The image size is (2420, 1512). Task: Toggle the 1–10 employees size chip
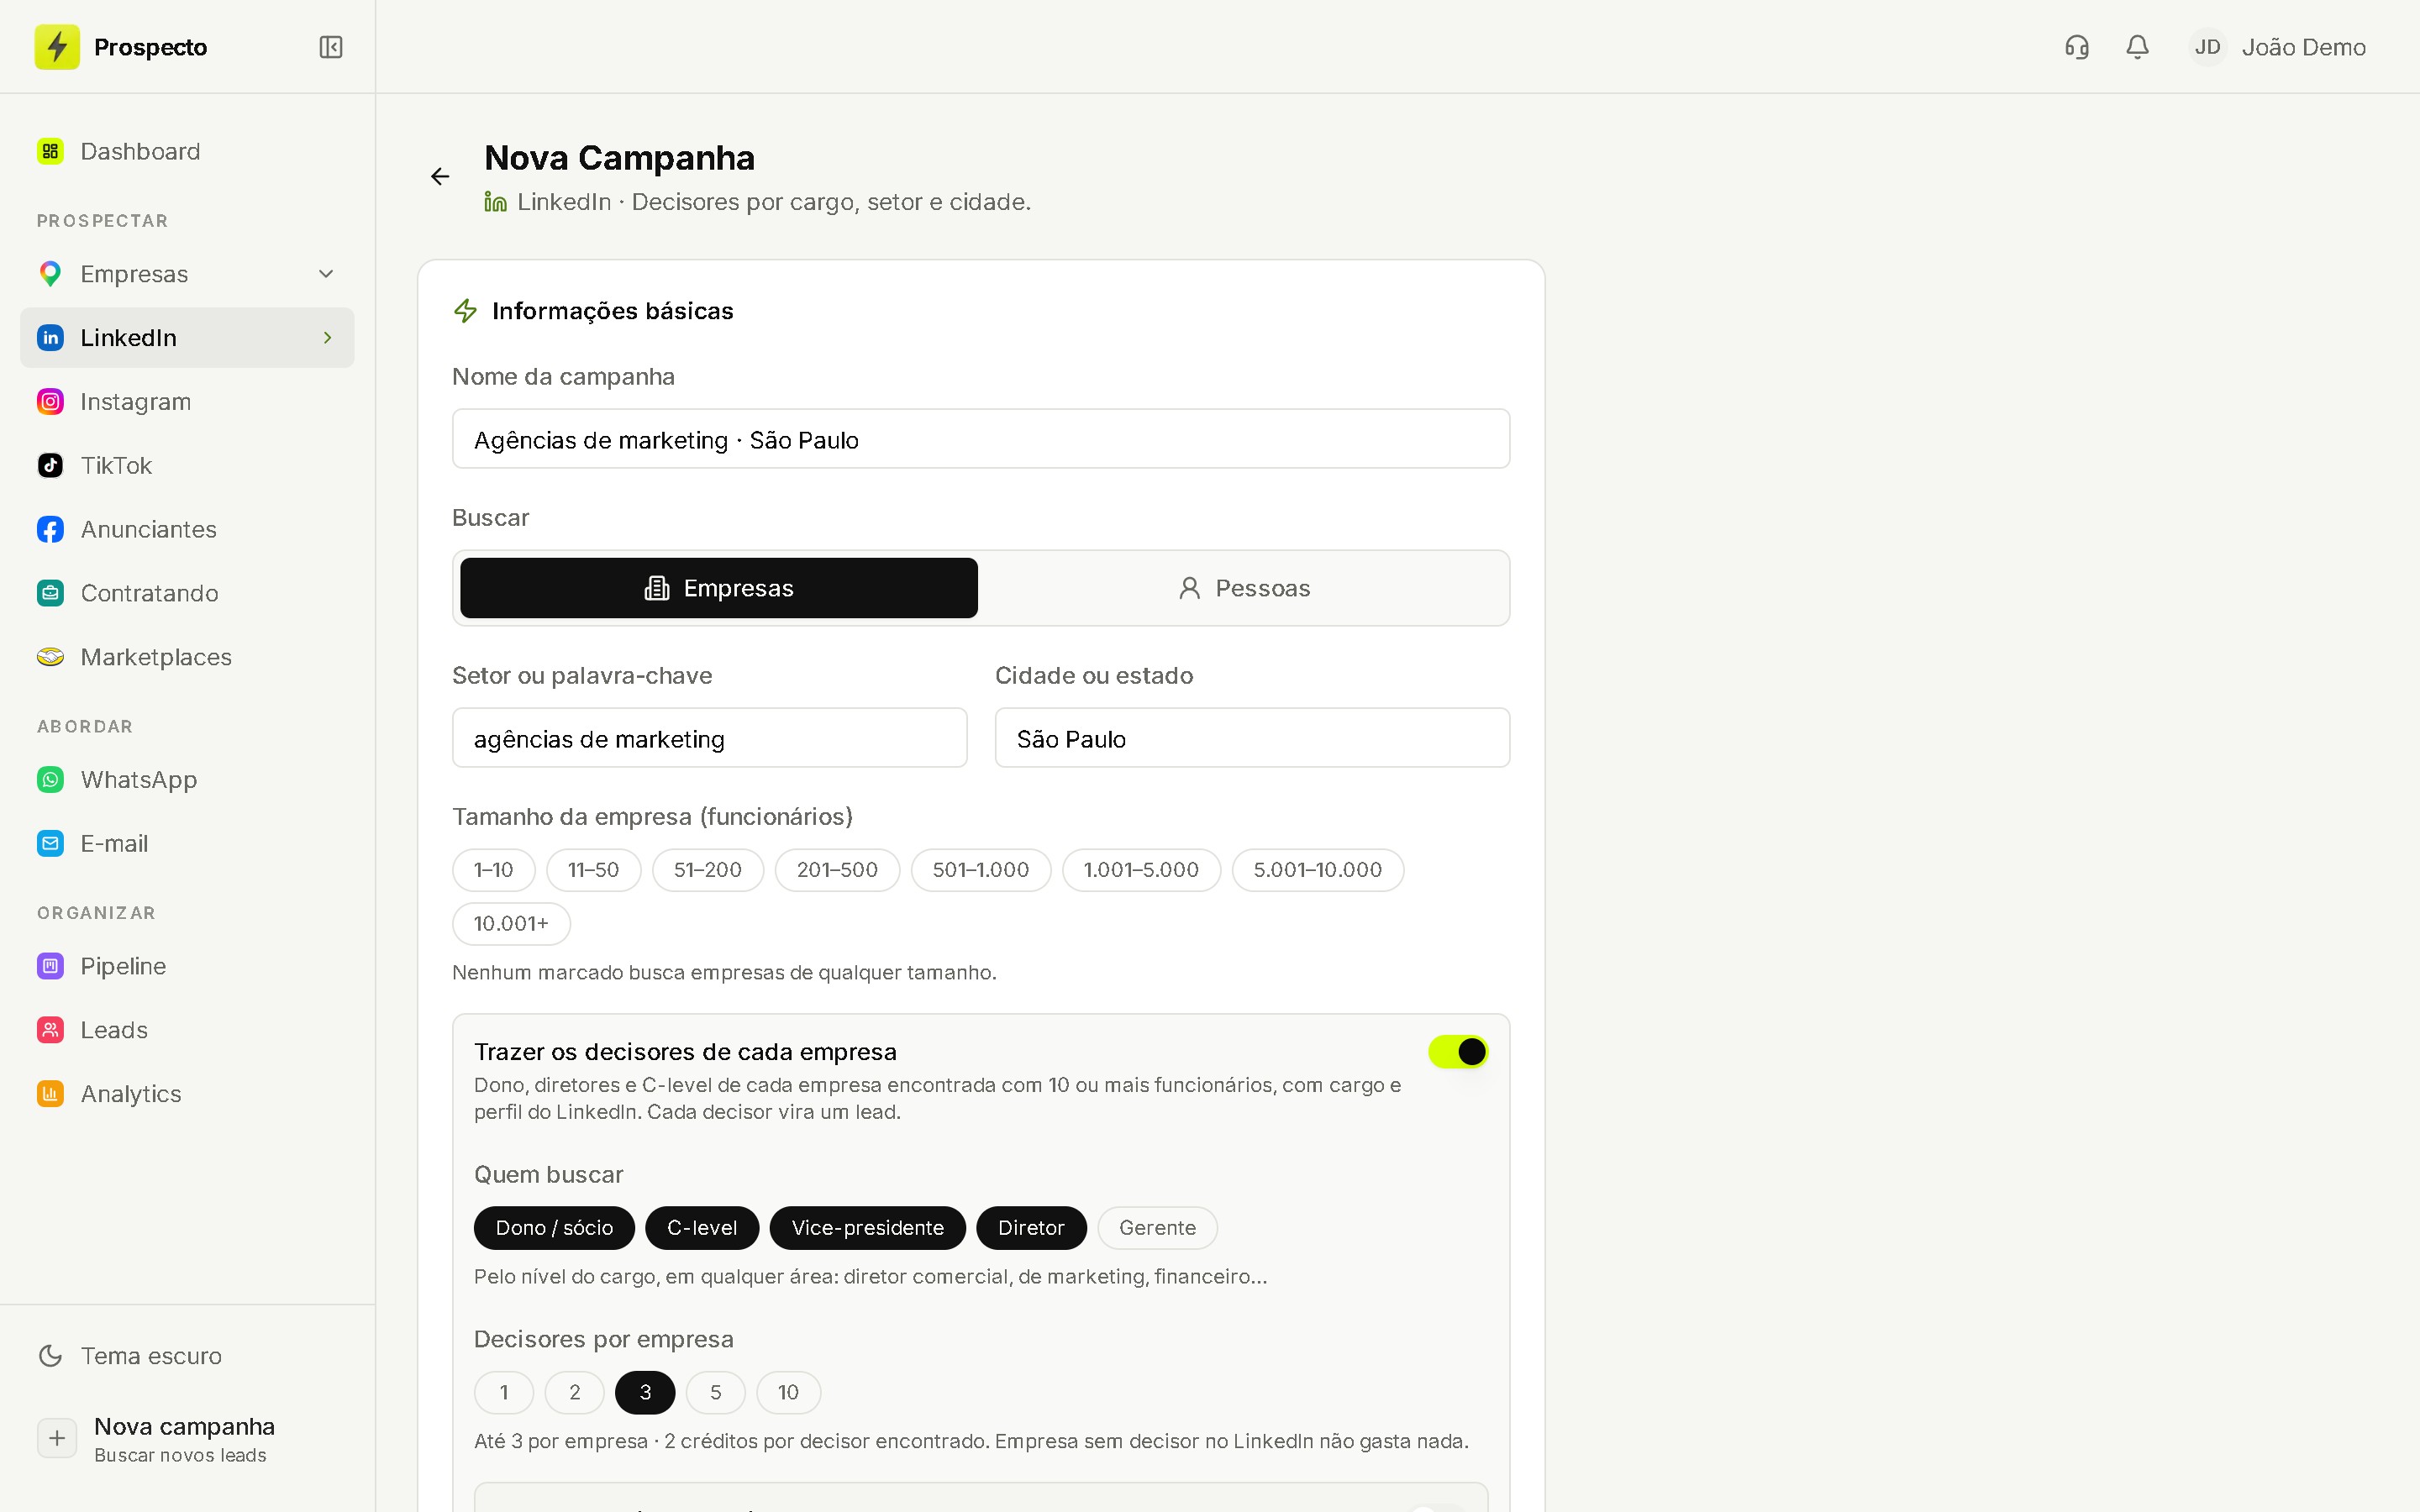[494, 870]
